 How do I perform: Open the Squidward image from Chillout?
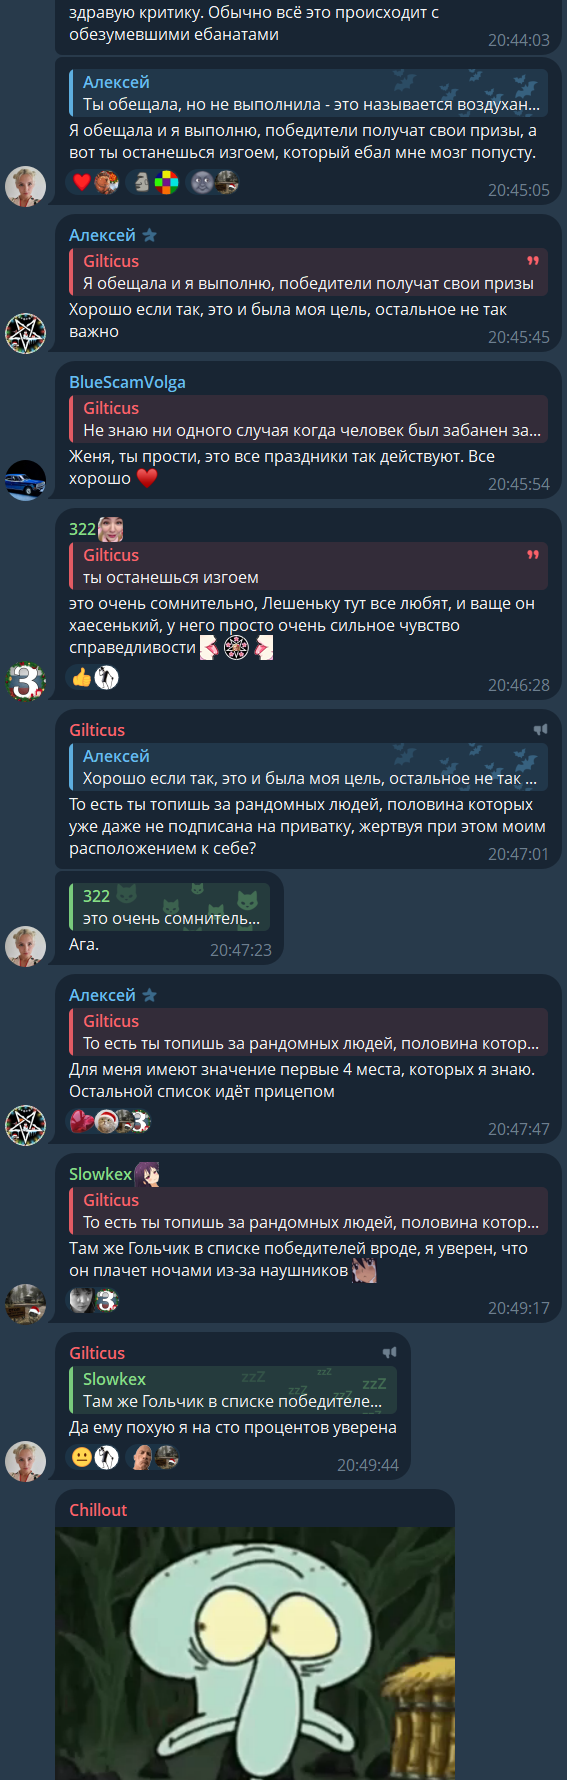(255, 1653)
